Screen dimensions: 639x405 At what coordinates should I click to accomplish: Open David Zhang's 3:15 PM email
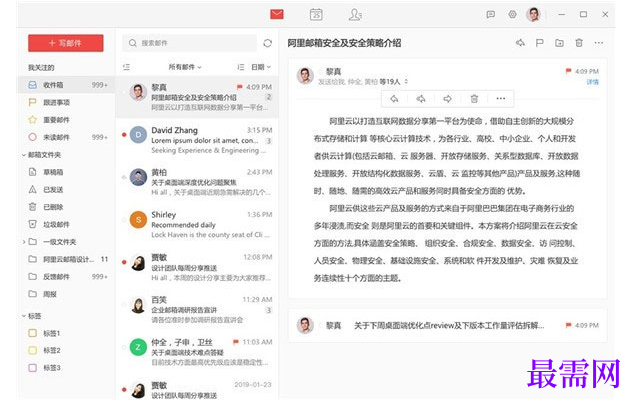(197, 140)
